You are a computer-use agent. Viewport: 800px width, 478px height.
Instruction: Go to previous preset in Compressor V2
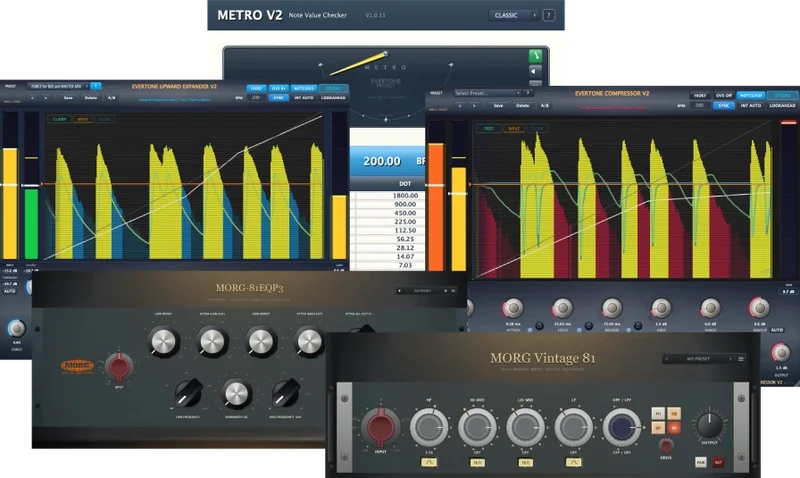coord(460,106)
